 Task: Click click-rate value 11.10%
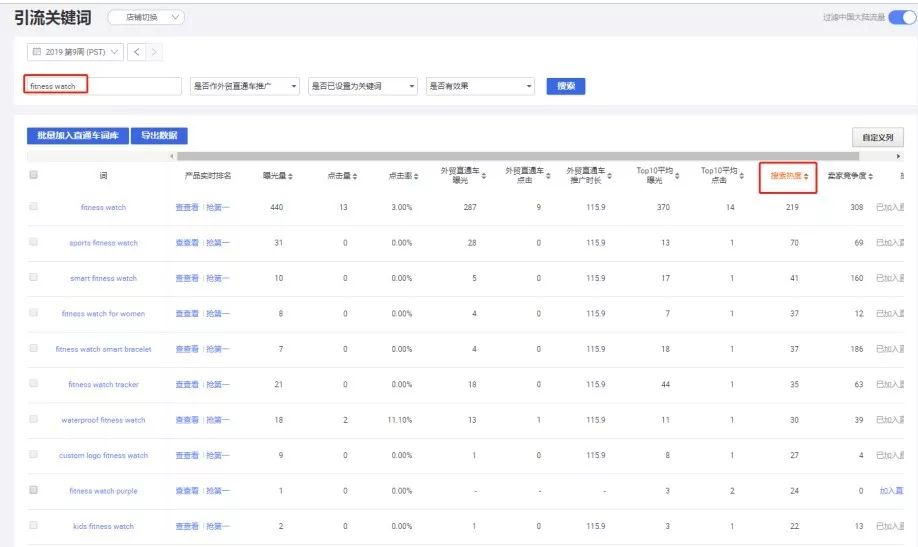tap(400, 420)
